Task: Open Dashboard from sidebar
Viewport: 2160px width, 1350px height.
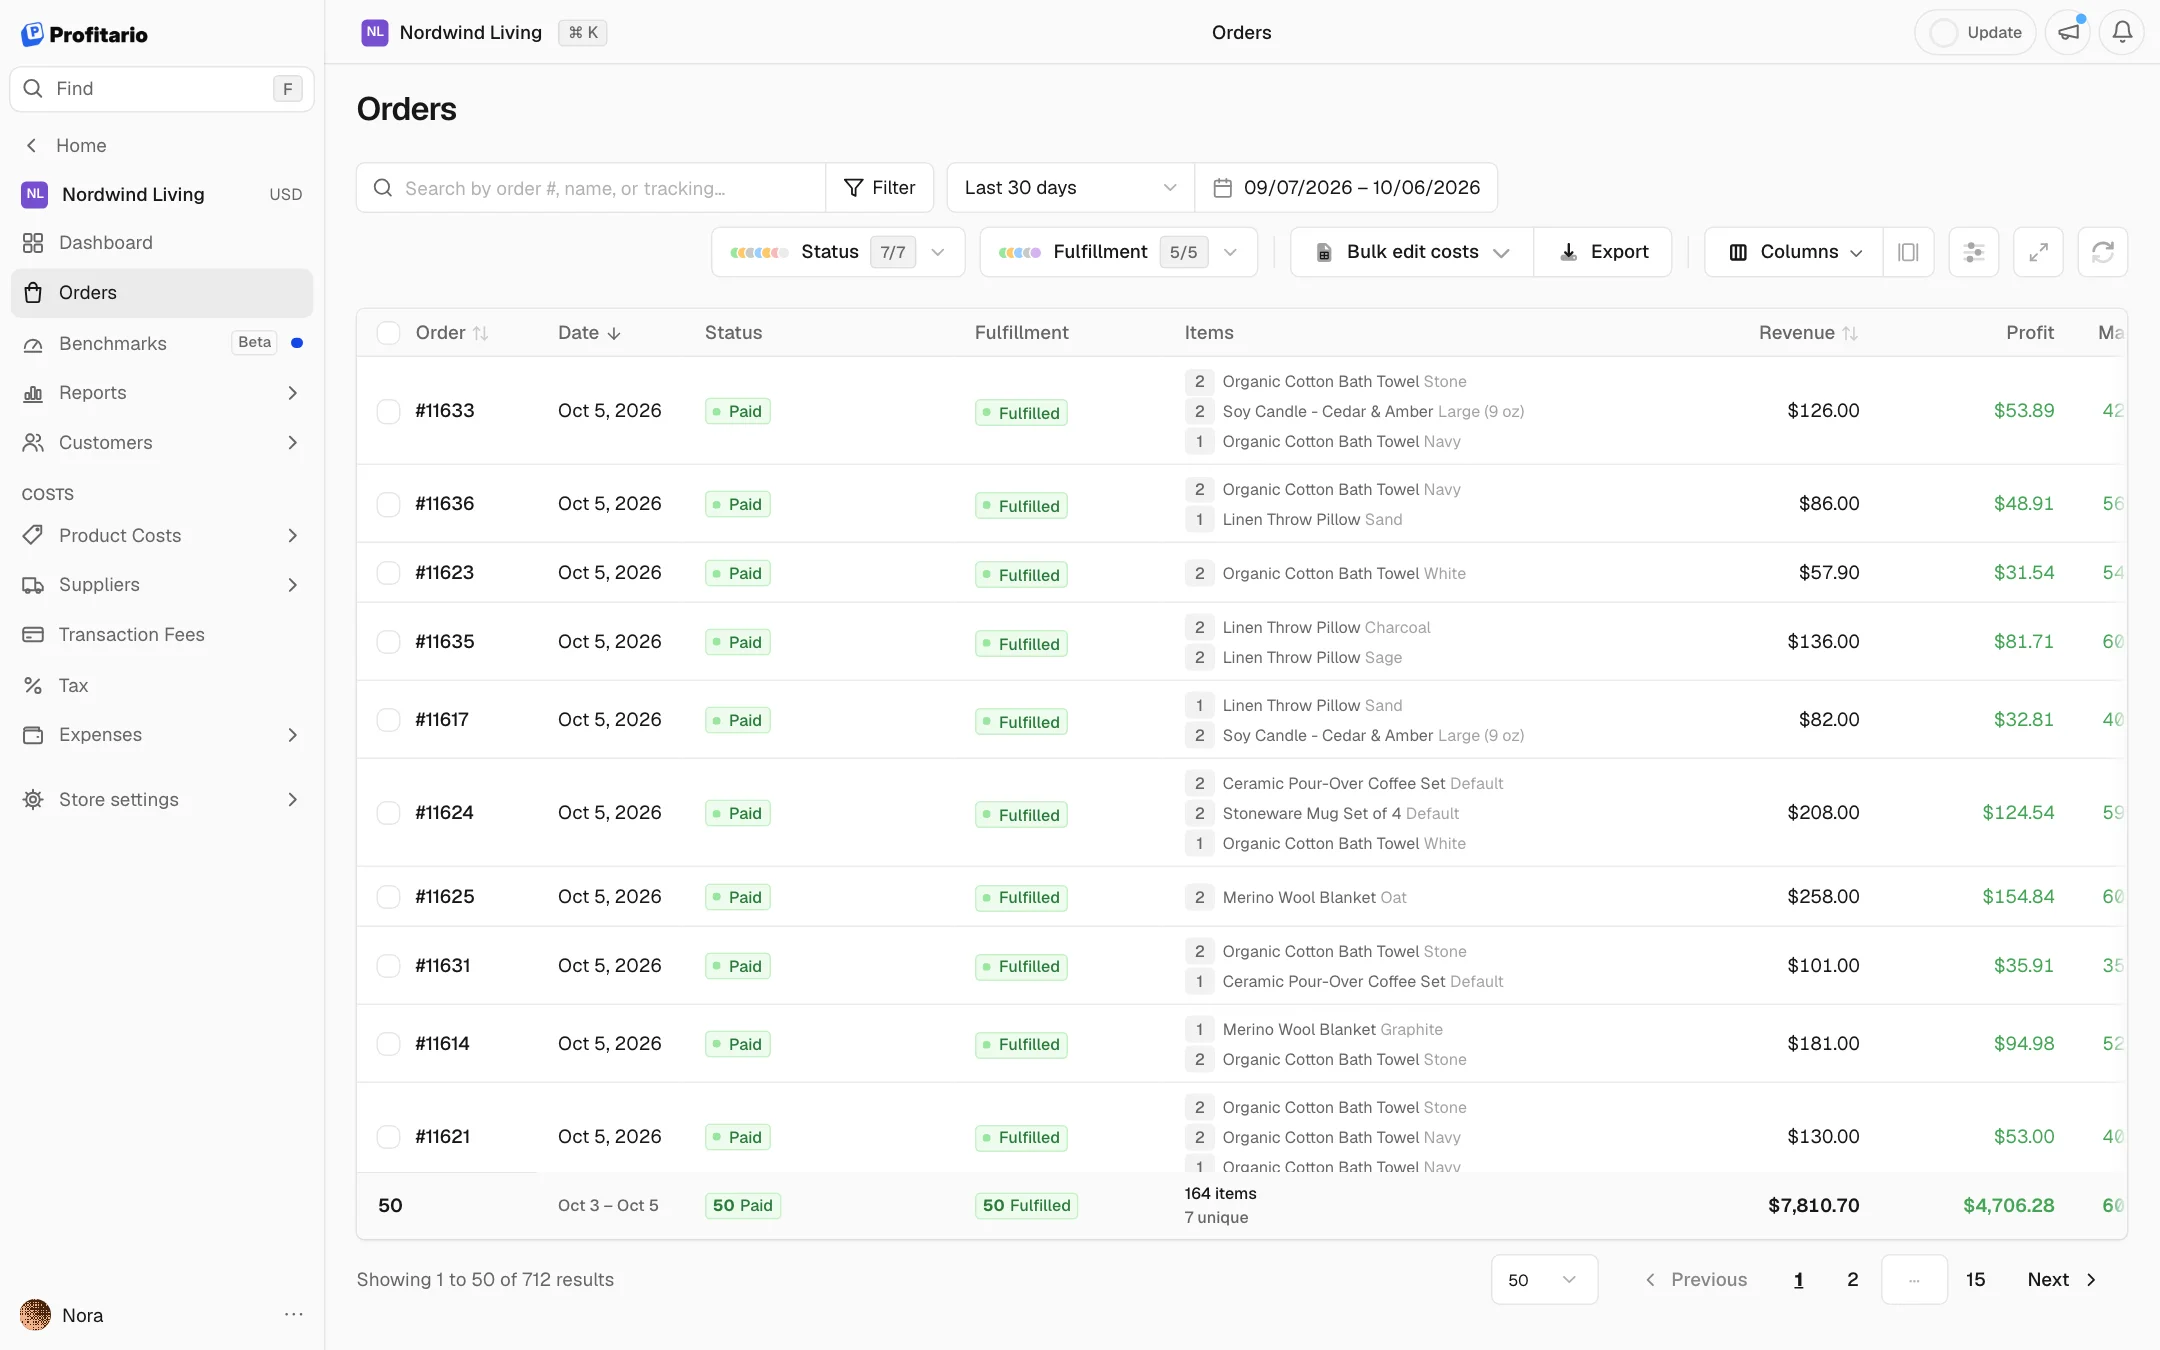Action: (x=162, y=243)
